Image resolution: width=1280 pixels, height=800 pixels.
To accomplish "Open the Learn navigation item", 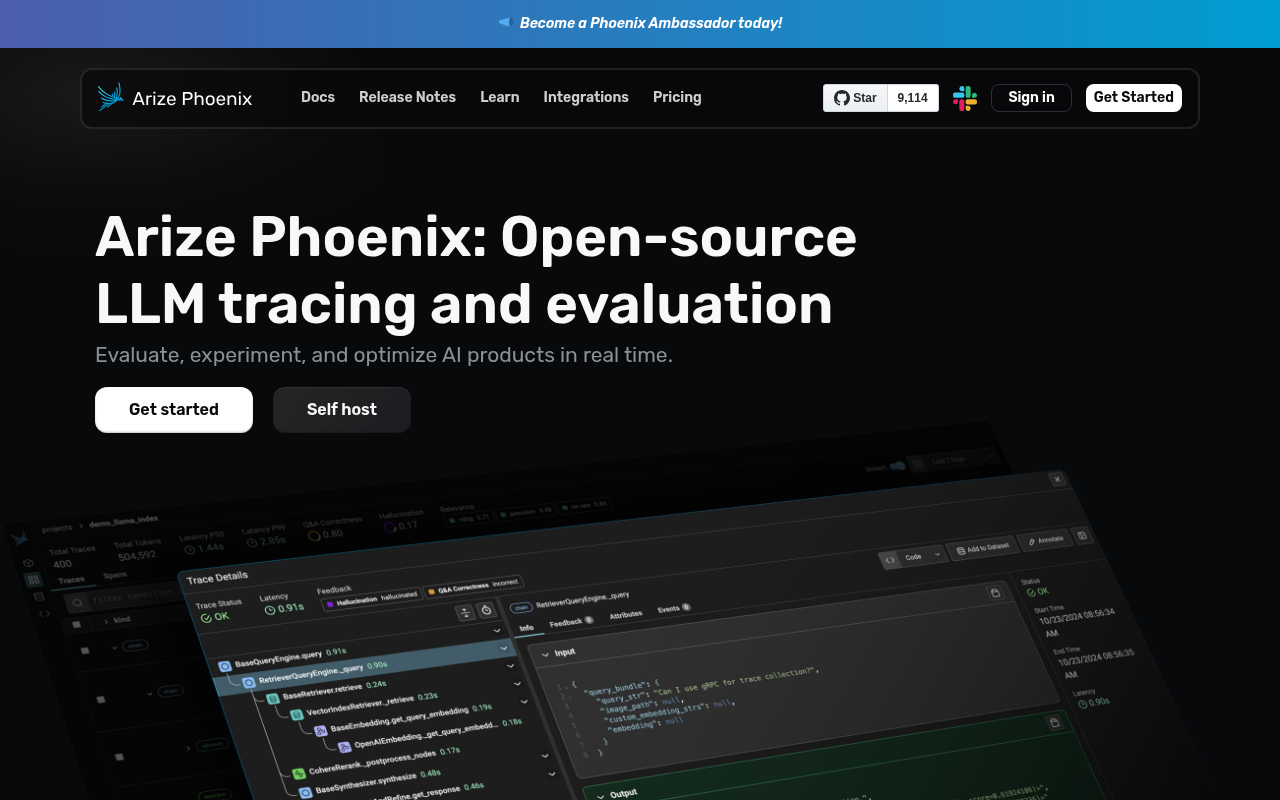I will coord(499,97).
